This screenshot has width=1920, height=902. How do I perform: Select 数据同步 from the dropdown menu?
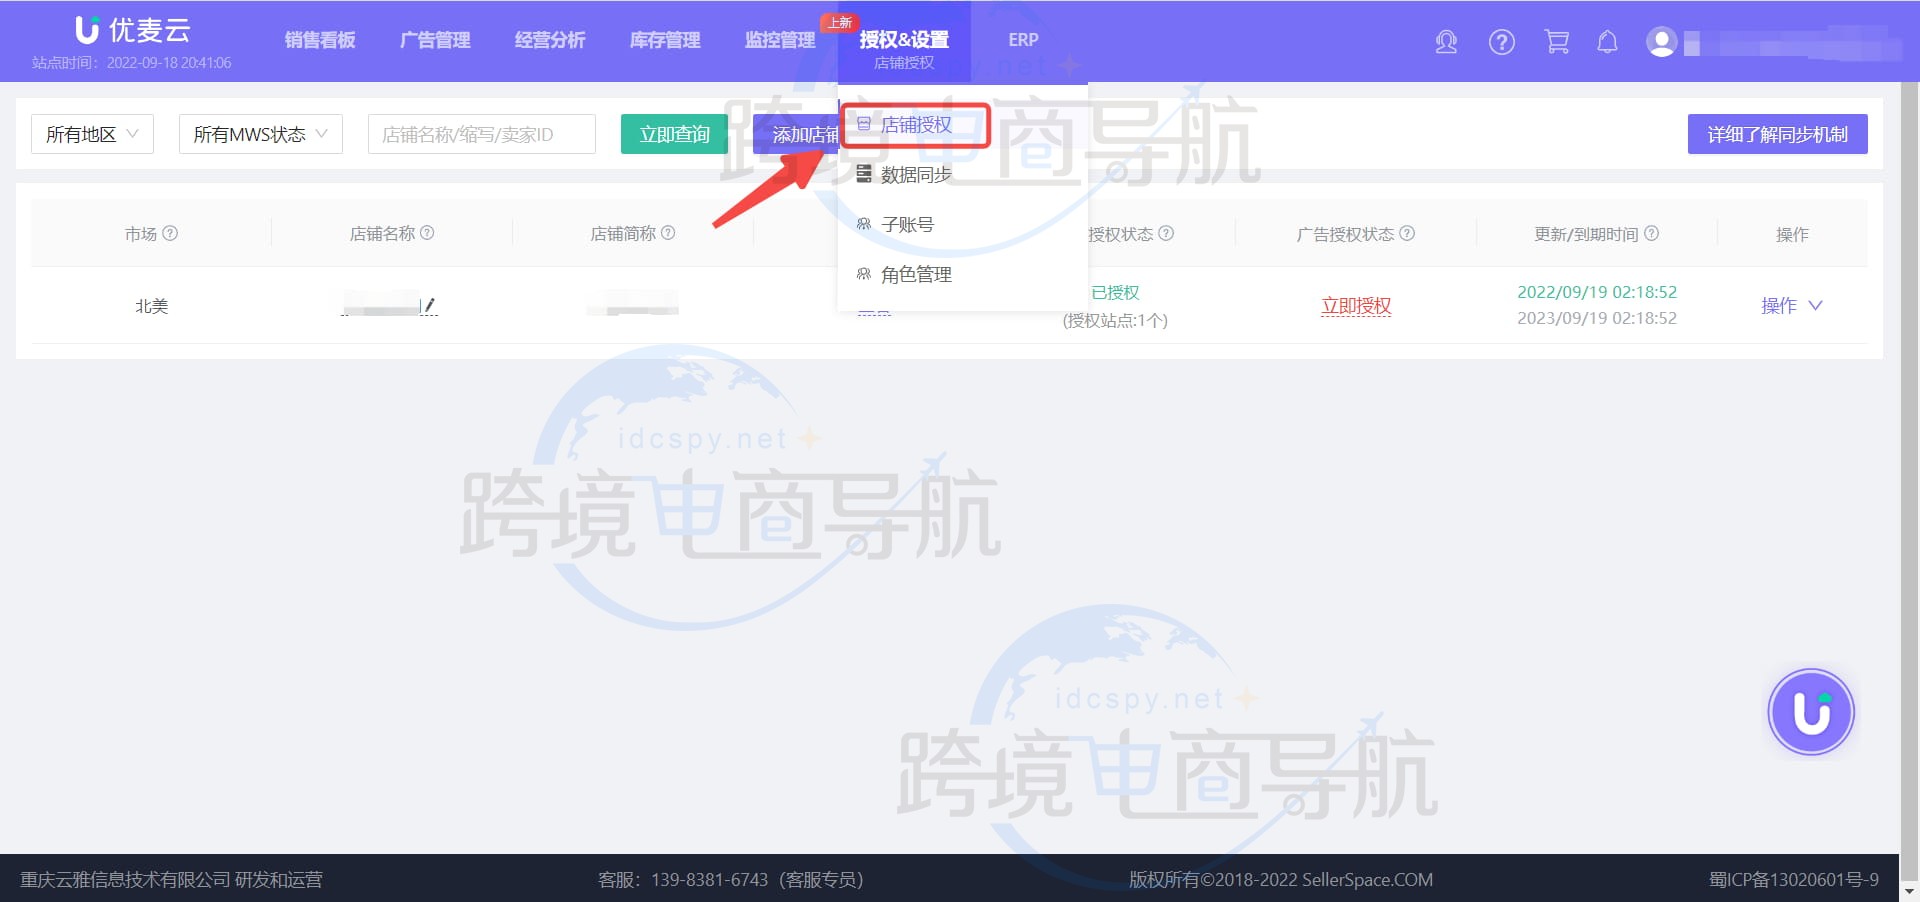point(915,175)
